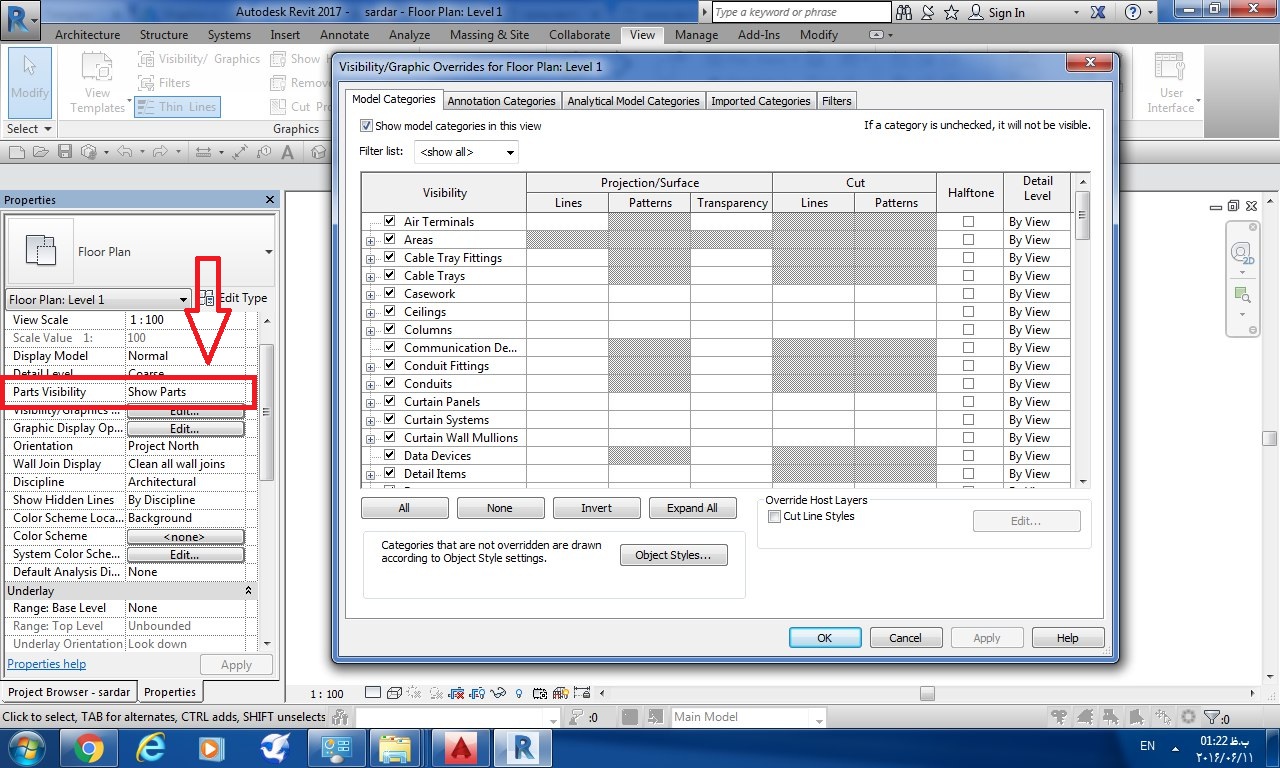Expand the Cable Trays category tree node

(370, 276)
